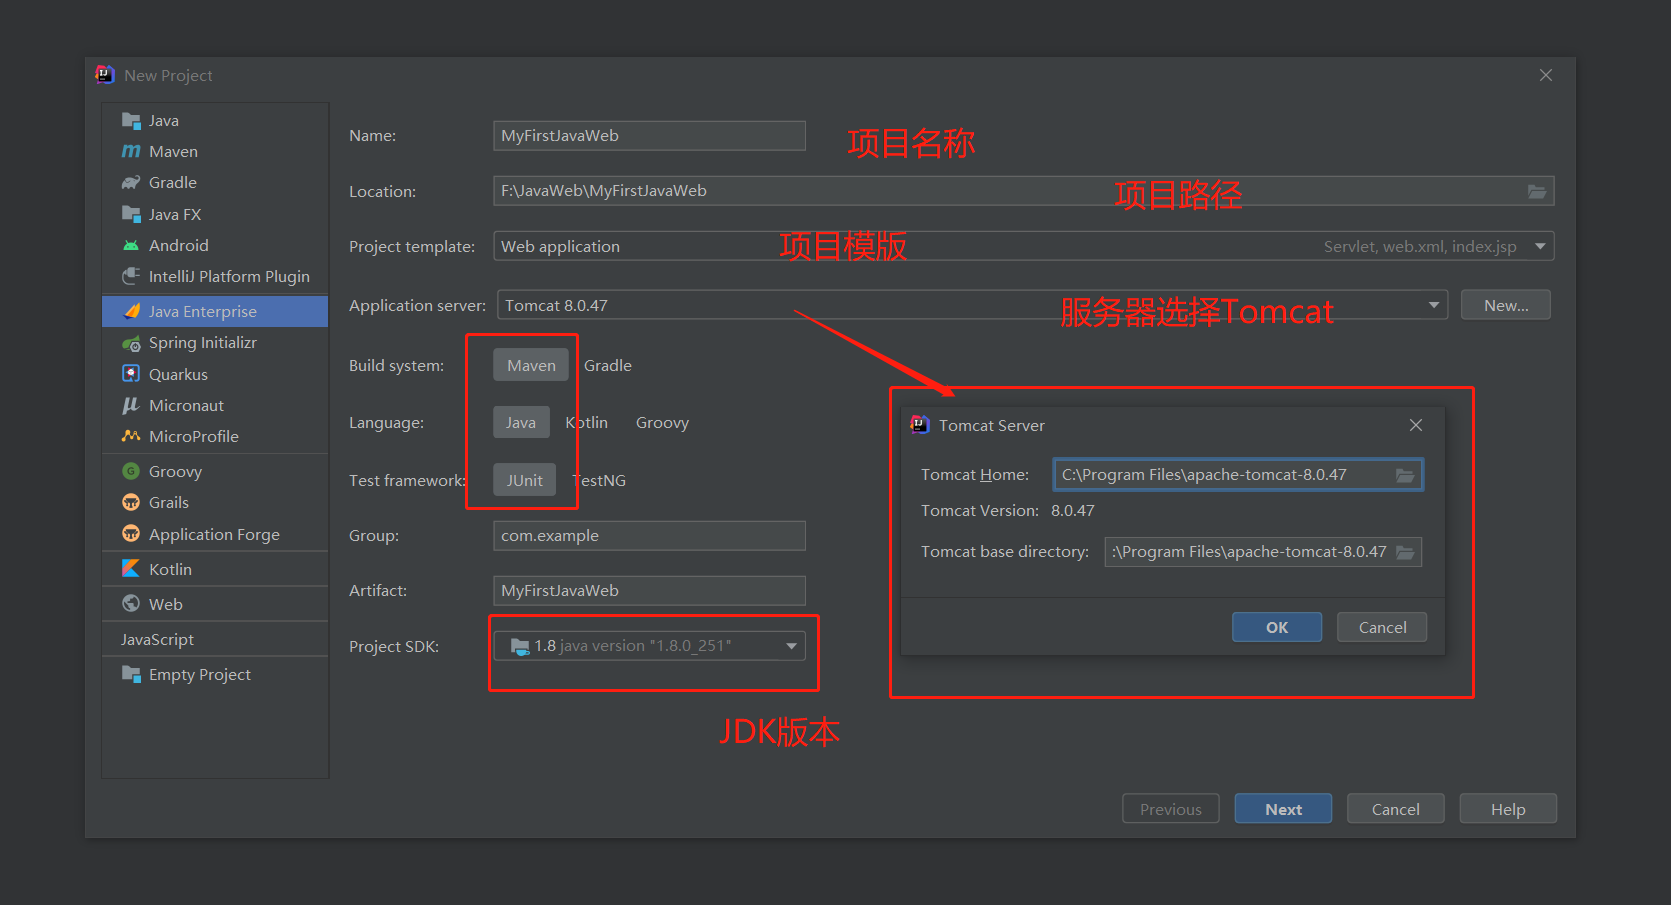Image resolution: width=1671 pixels, height=905 pixels.
Task: Open the Application server dropdown arrow
Action: pos(1434,305)
